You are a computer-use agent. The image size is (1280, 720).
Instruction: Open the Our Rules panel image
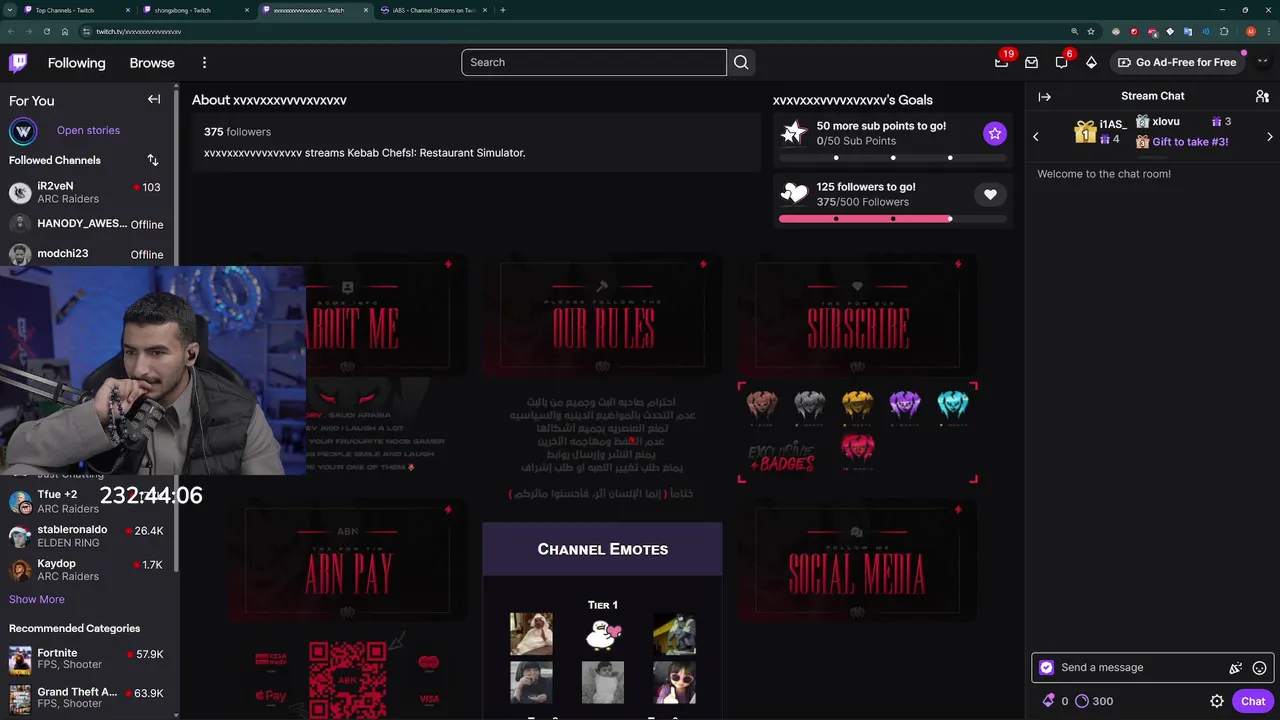[603, 316]
